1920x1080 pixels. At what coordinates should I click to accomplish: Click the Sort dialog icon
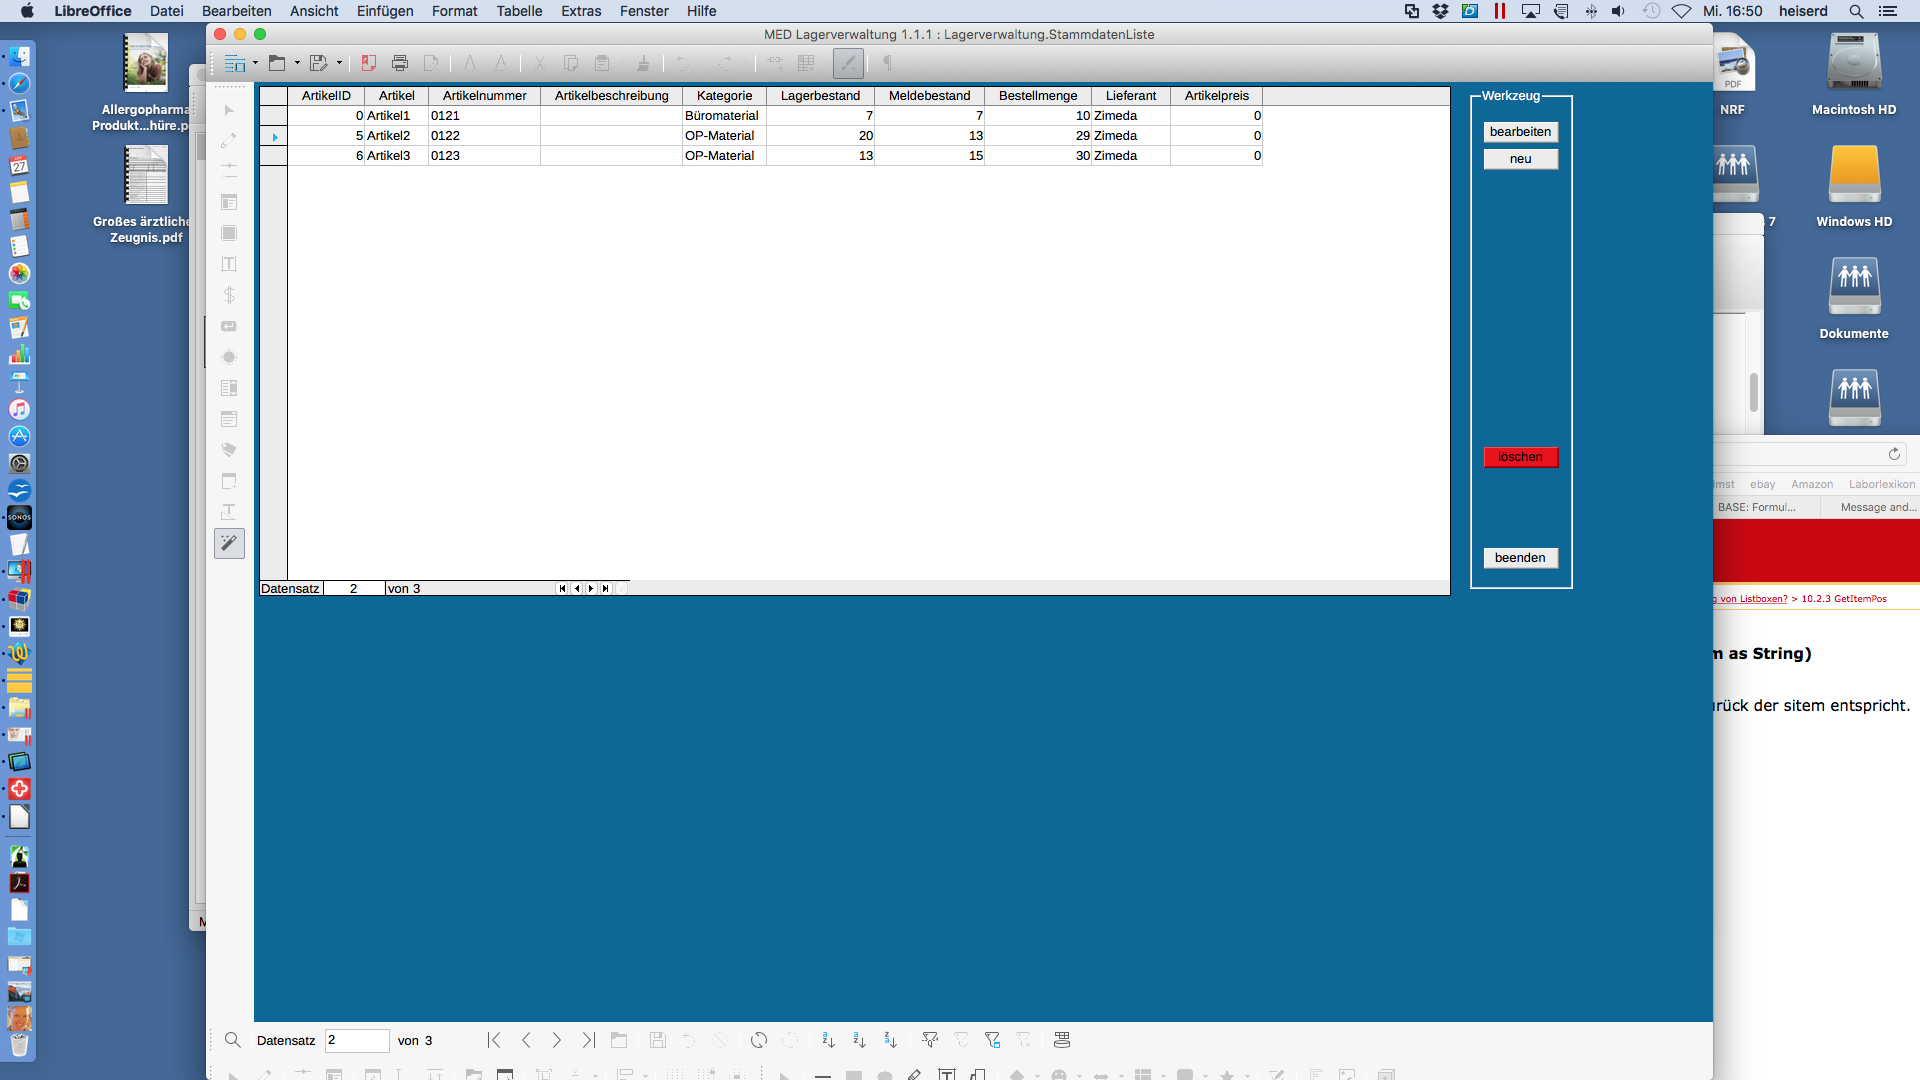pos(828,1040)
